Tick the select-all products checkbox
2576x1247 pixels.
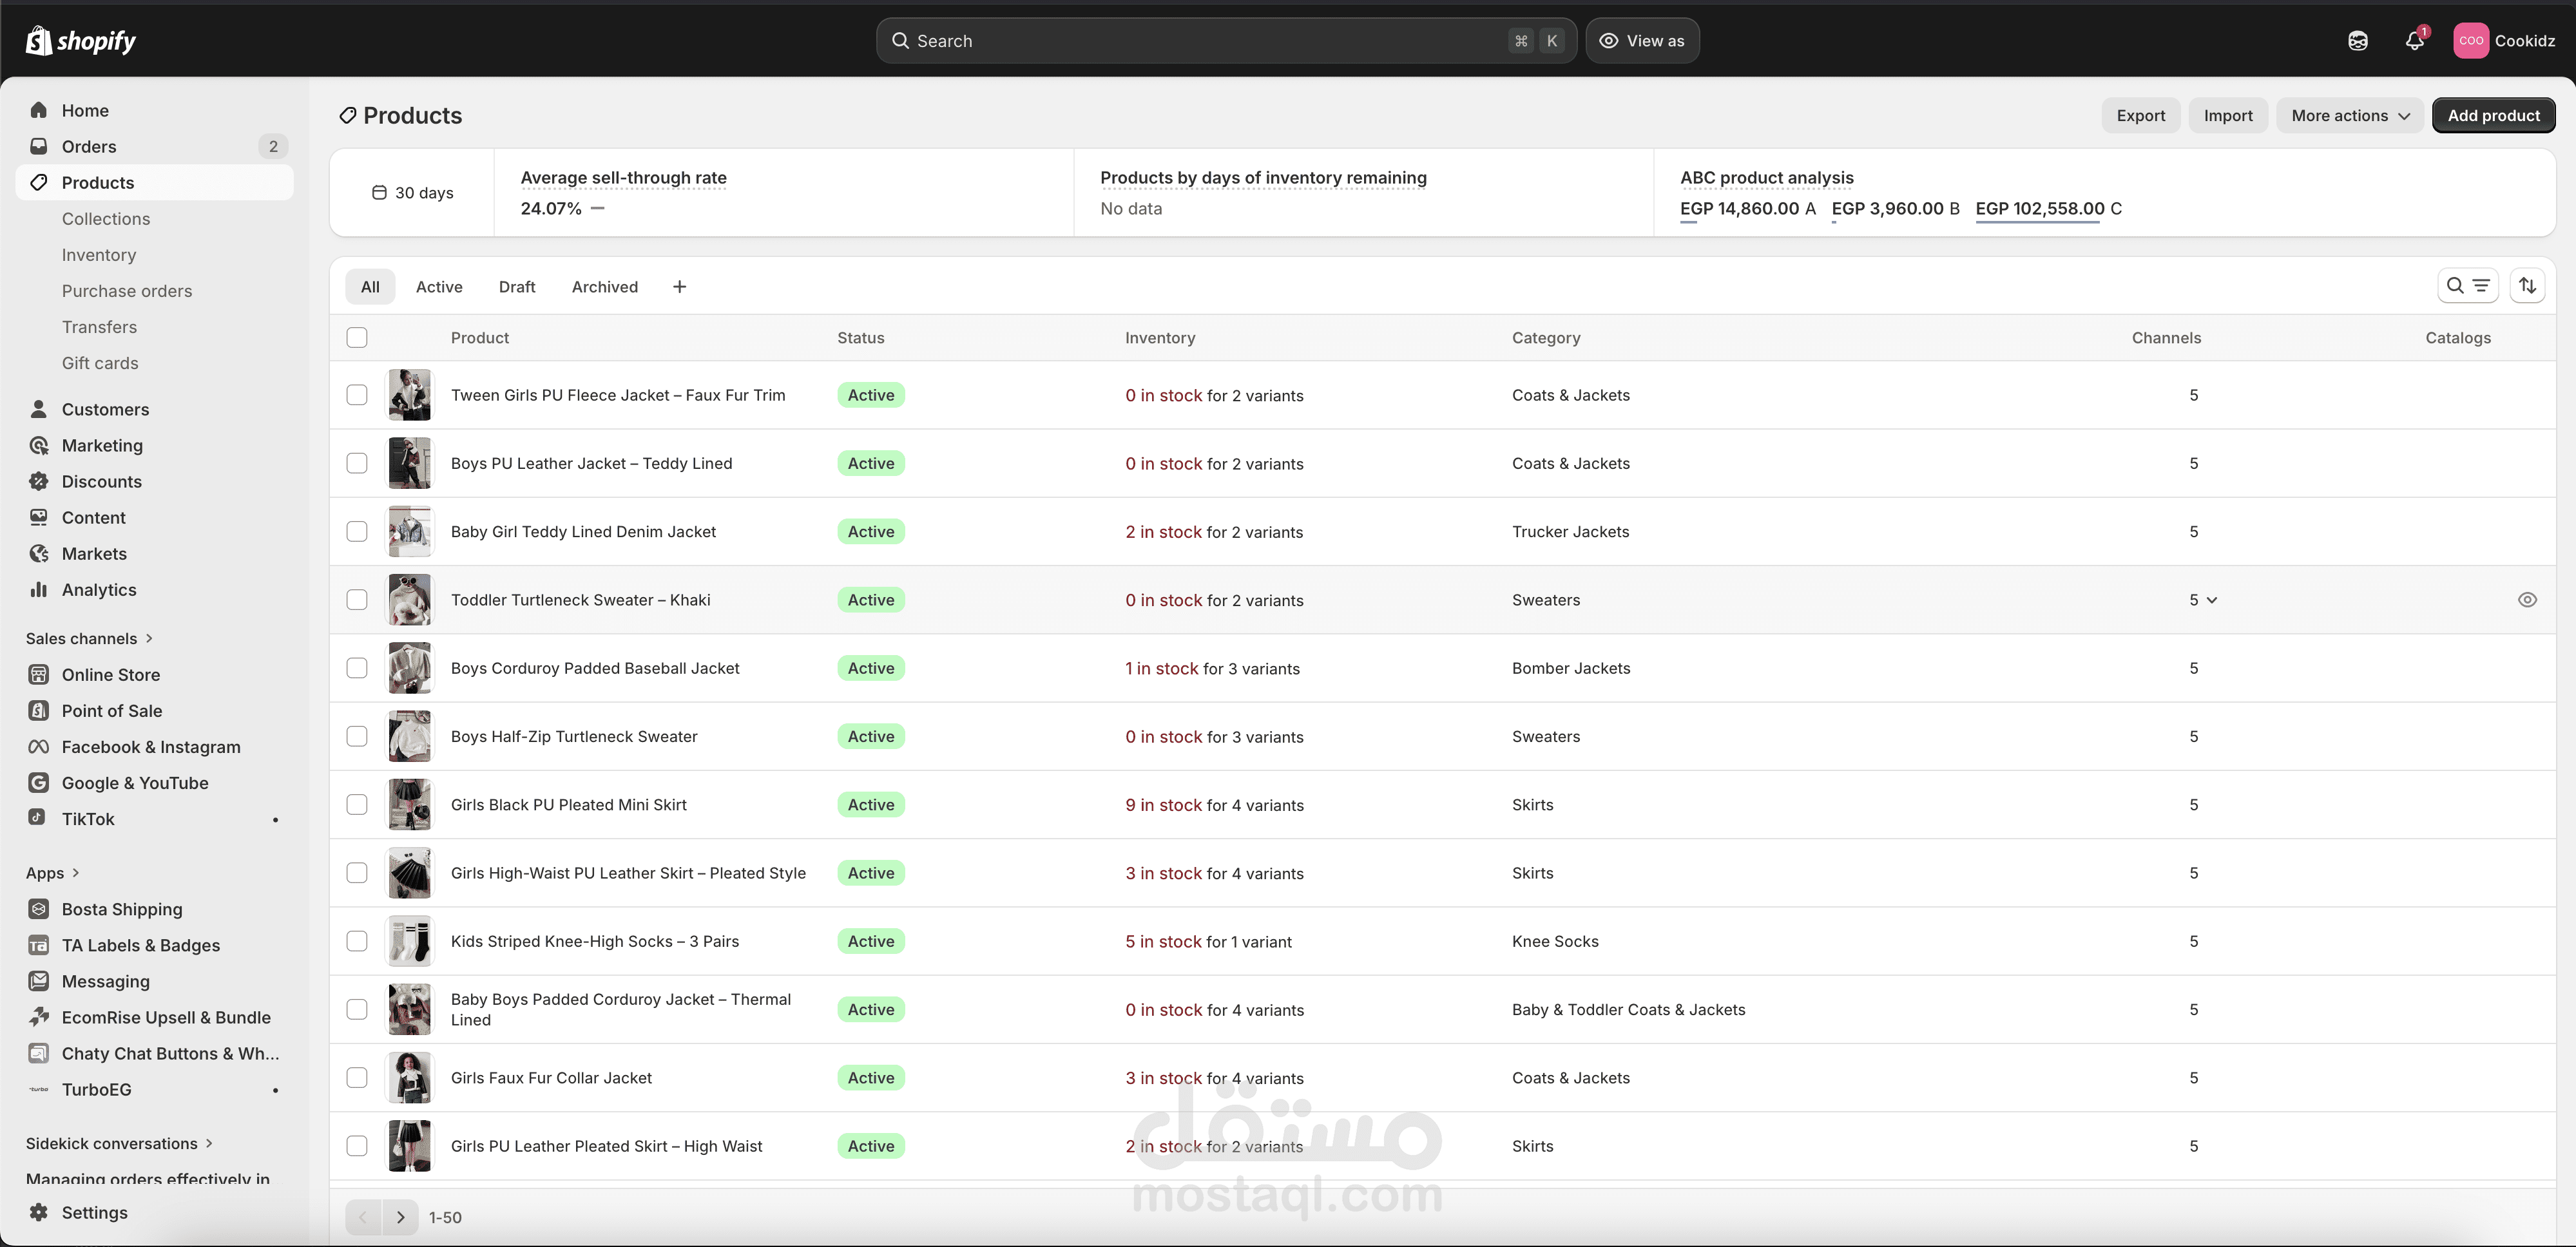(357, 338)
